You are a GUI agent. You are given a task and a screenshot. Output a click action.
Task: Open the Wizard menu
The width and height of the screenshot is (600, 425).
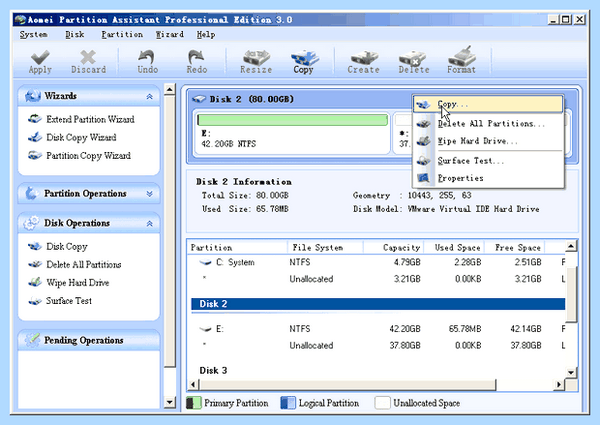click(170, 34)
